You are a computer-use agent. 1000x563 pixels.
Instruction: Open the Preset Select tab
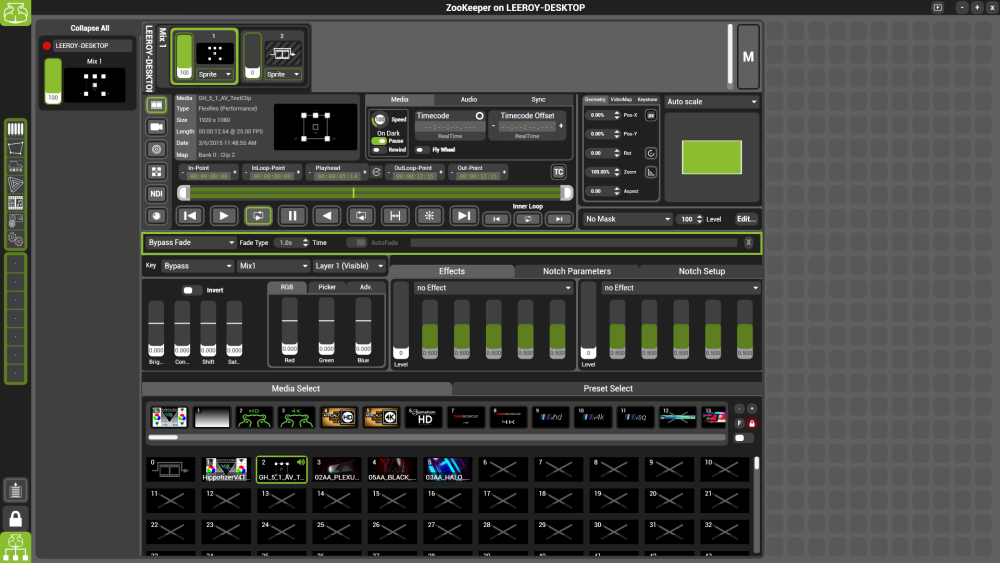607,388
